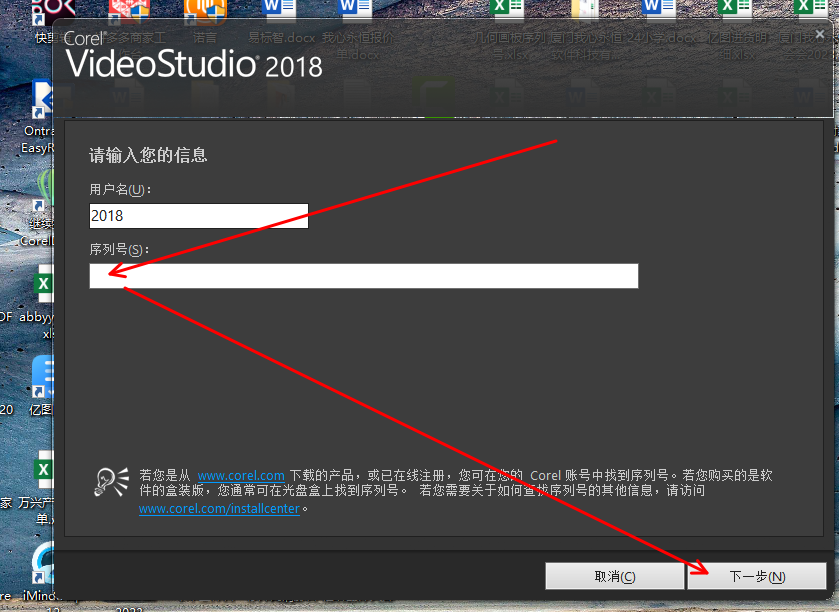The width and height of the screenshot is (839, 612).
Task: Select the abbyy xlsx Excel desktop icon
Action: pos(43,284)
